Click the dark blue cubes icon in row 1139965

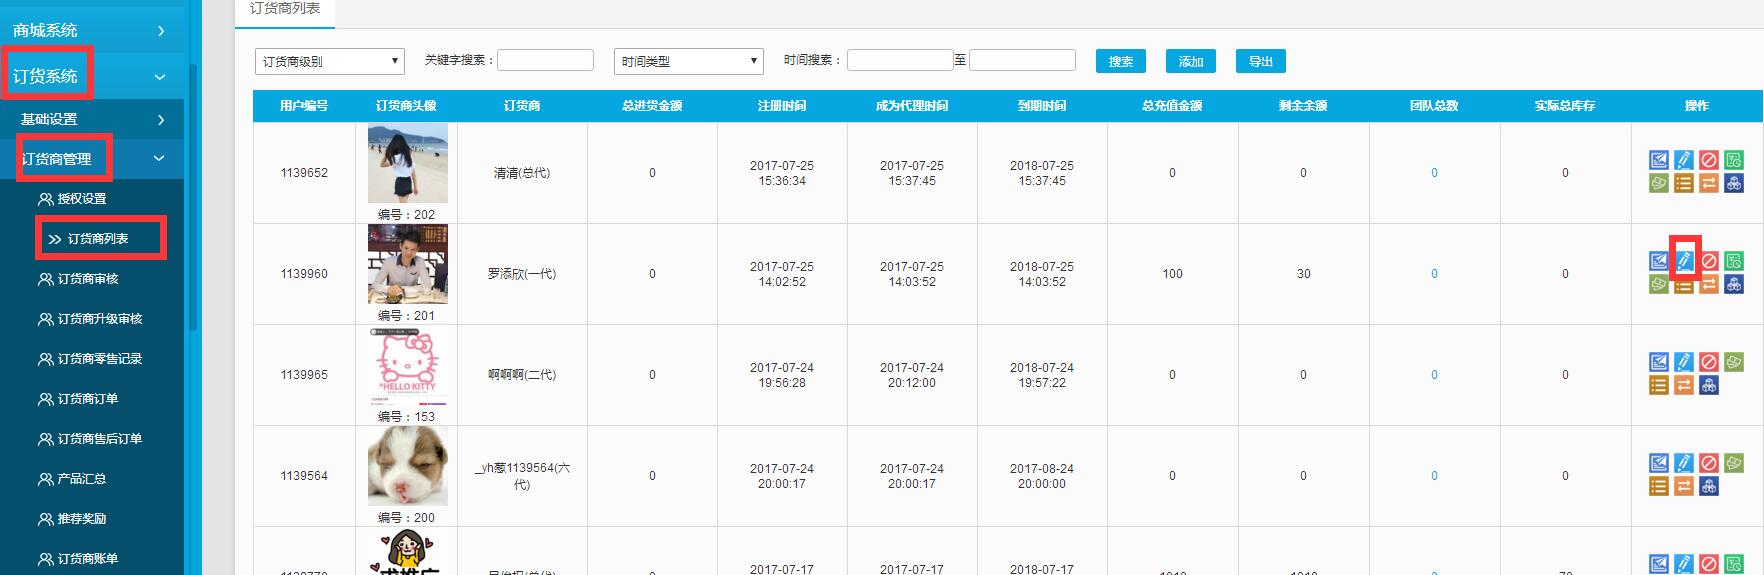coord(1709,385)
